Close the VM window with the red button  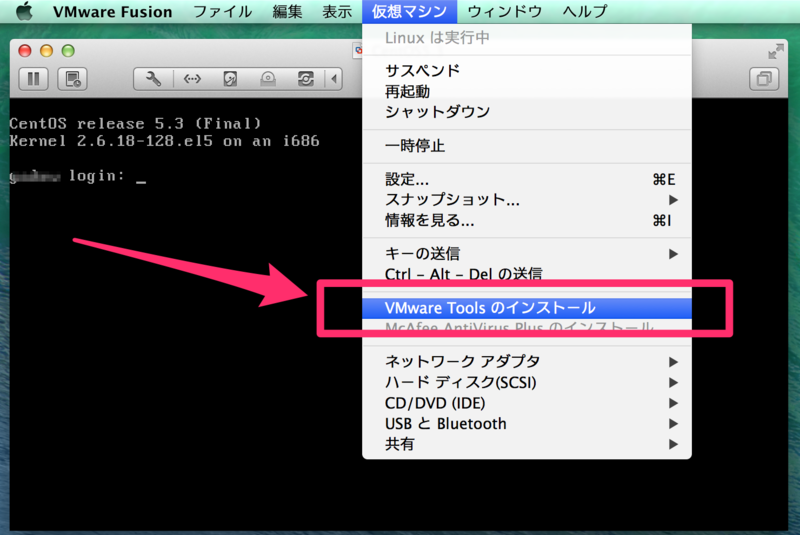(25, 51)
